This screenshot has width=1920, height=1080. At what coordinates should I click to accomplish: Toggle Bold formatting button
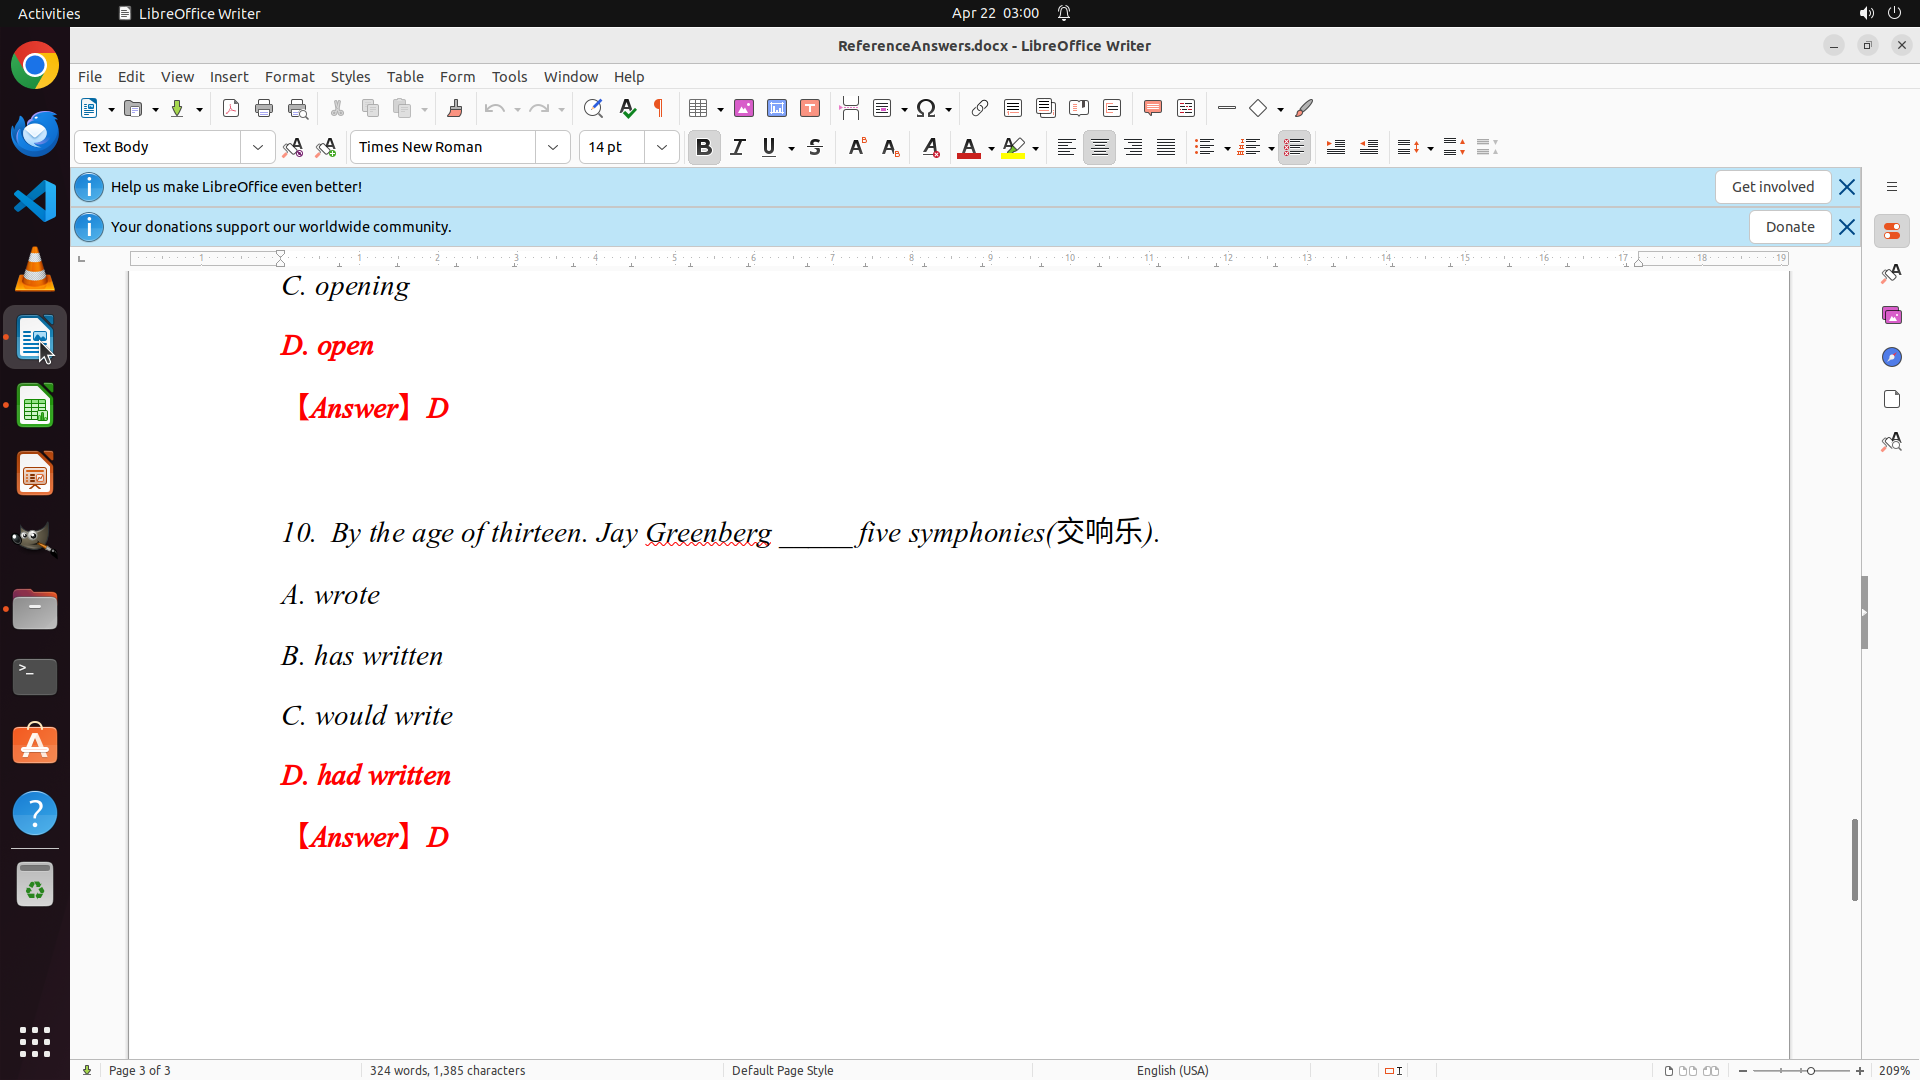[x=704, y=147]
